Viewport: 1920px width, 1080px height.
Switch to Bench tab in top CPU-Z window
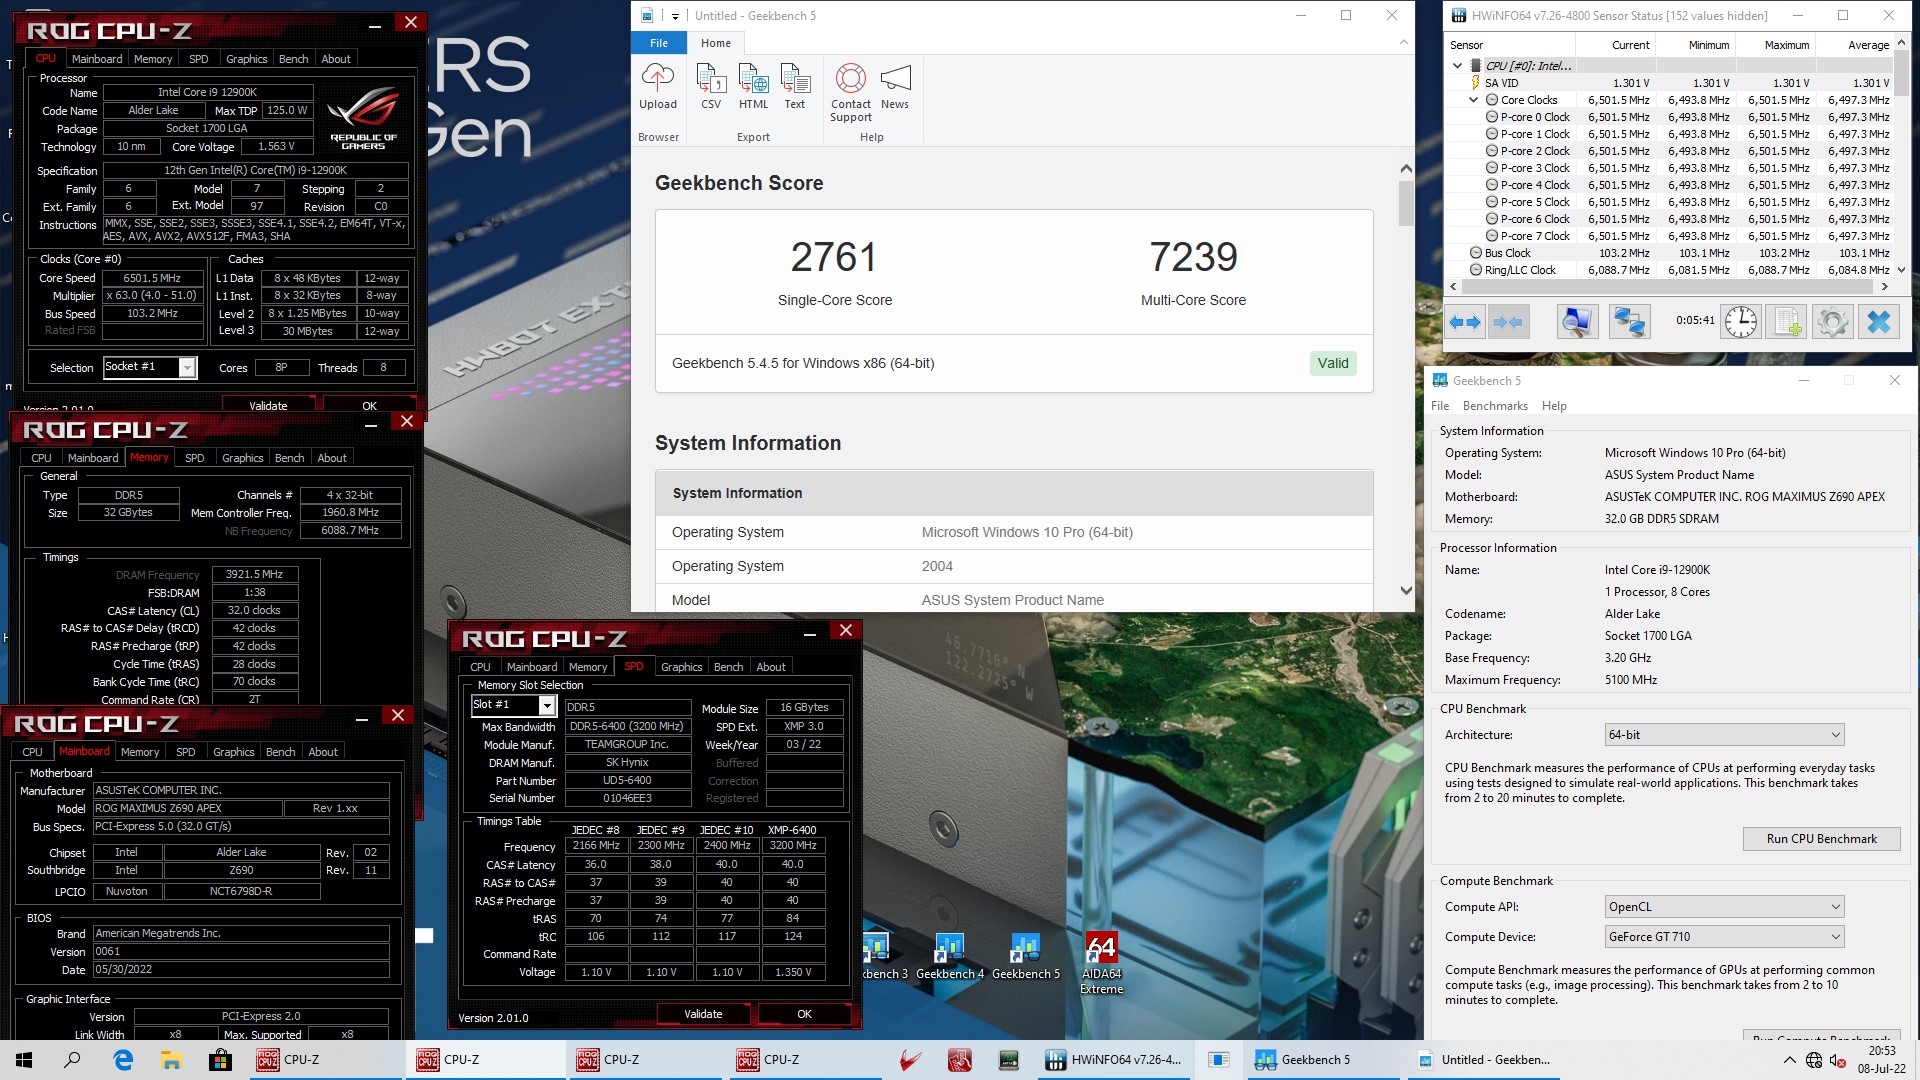pyautogui.click(x=293, y=59)
